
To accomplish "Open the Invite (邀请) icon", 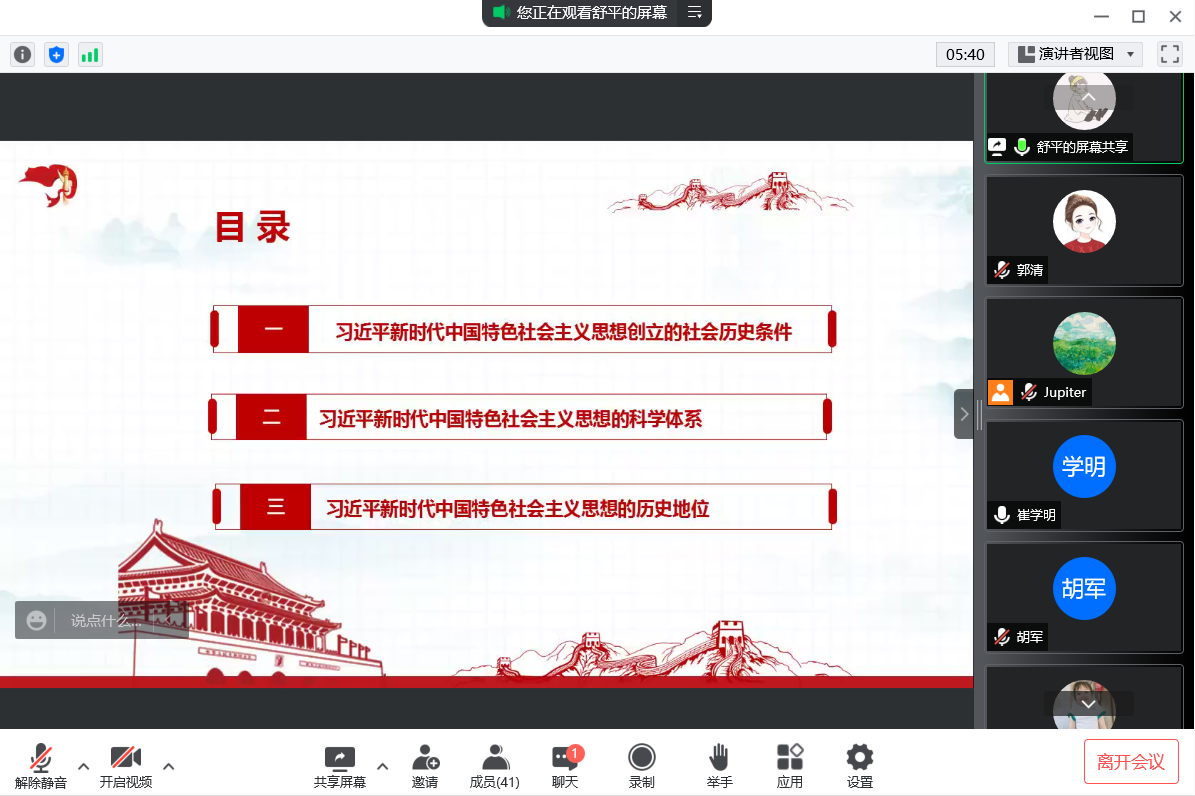I will (x=425, y=766).
